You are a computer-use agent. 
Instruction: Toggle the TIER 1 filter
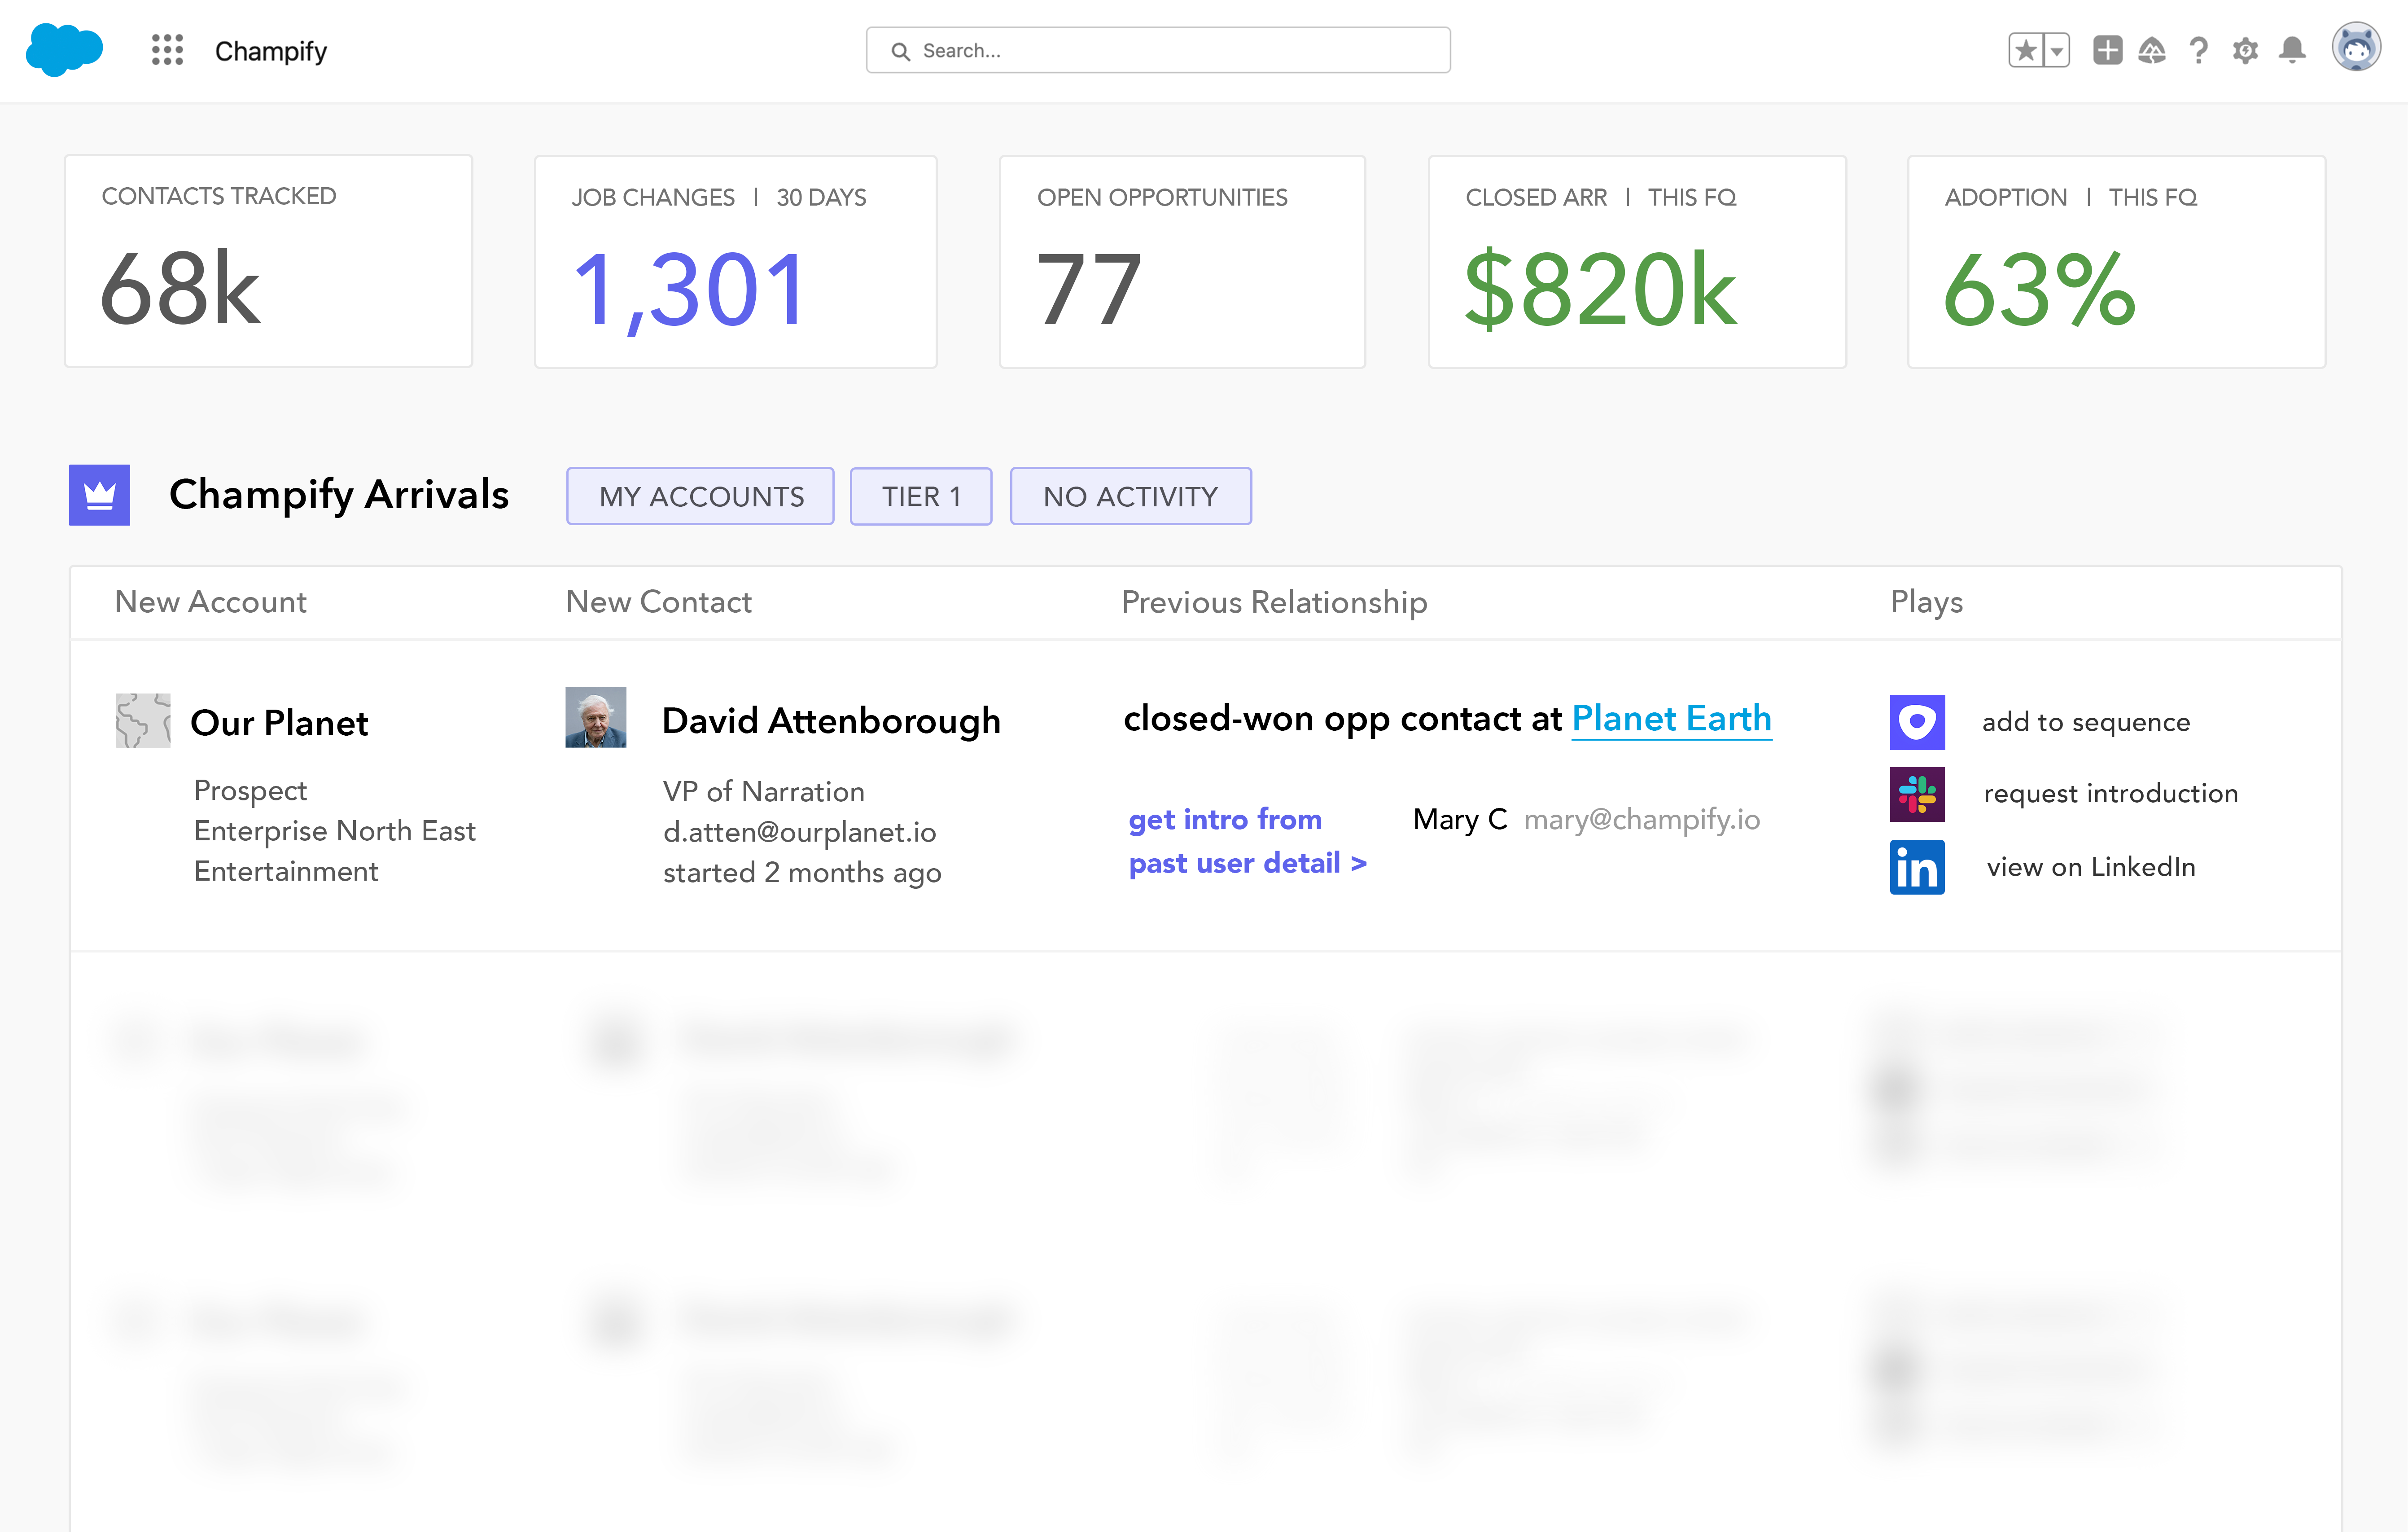click(x=920, y=496)
